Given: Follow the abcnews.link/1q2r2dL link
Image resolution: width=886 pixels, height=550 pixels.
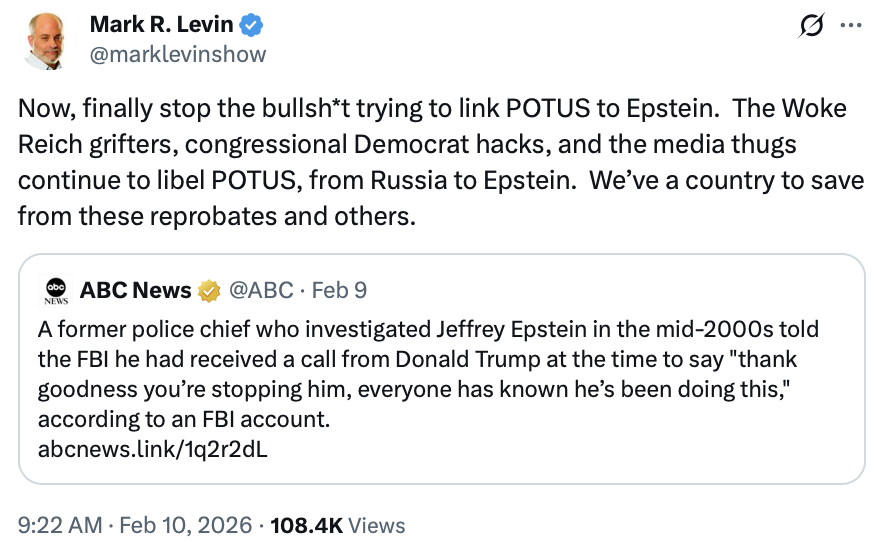Looking at the screenshot, I should pos(152,449).
